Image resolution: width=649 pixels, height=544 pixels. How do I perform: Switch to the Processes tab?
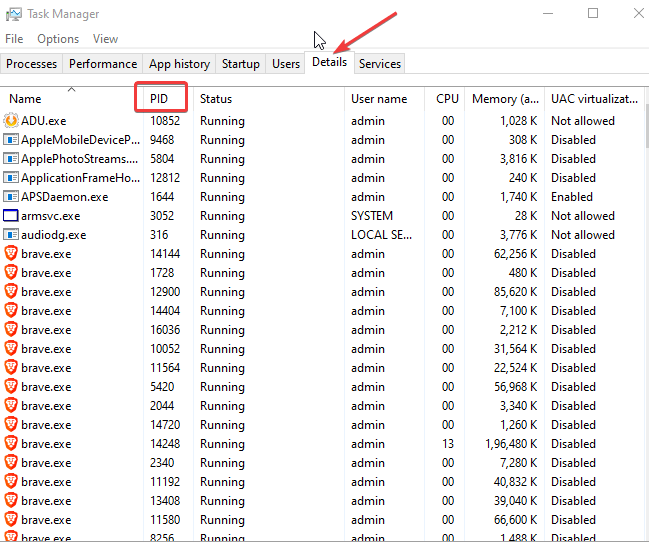(32, 64)
